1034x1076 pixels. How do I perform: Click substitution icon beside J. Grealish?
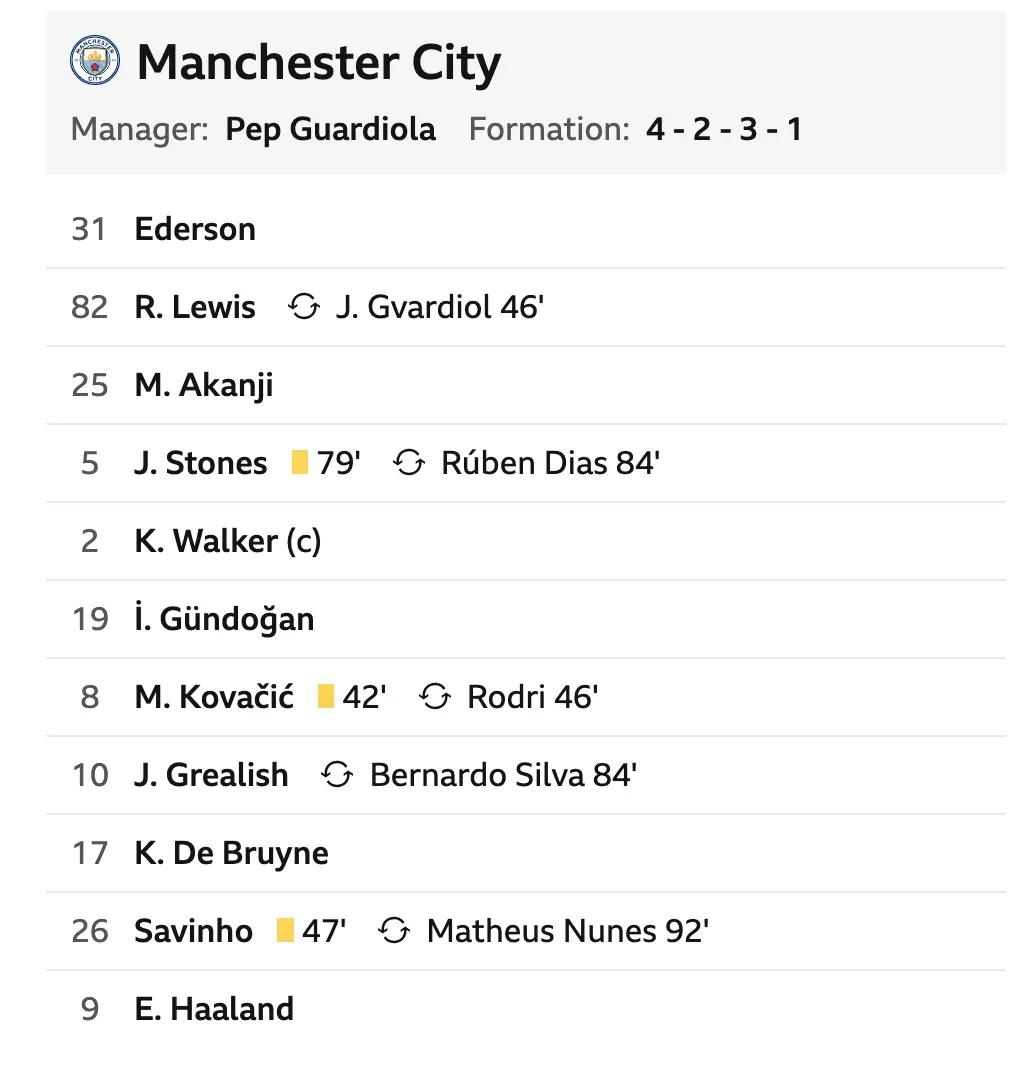click(337, 775)
